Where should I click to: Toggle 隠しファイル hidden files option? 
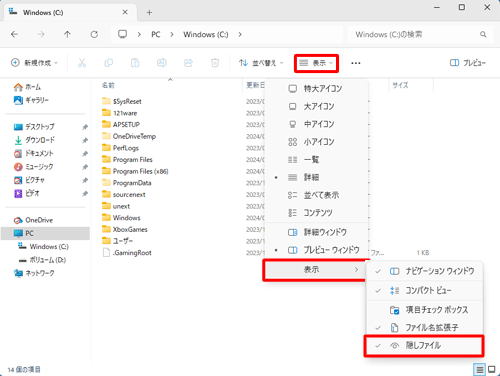point(424,346)
